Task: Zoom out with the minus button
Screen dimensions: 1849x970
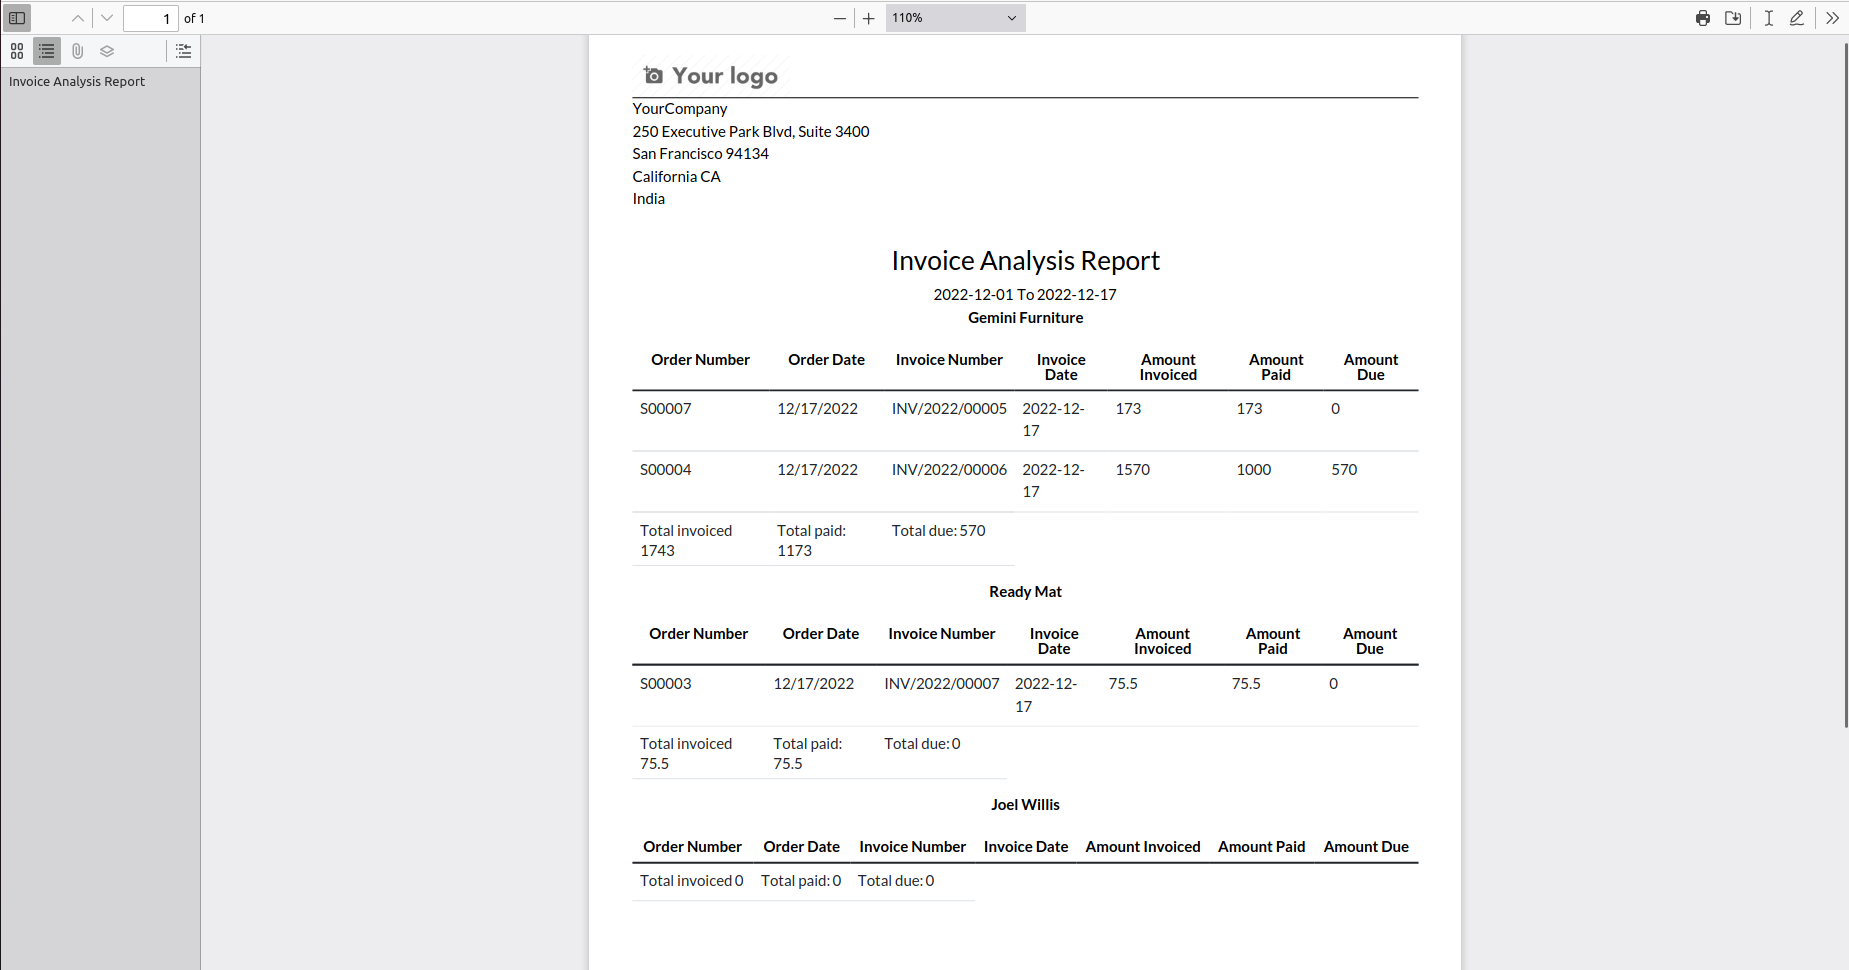Action: click(840, 18)
